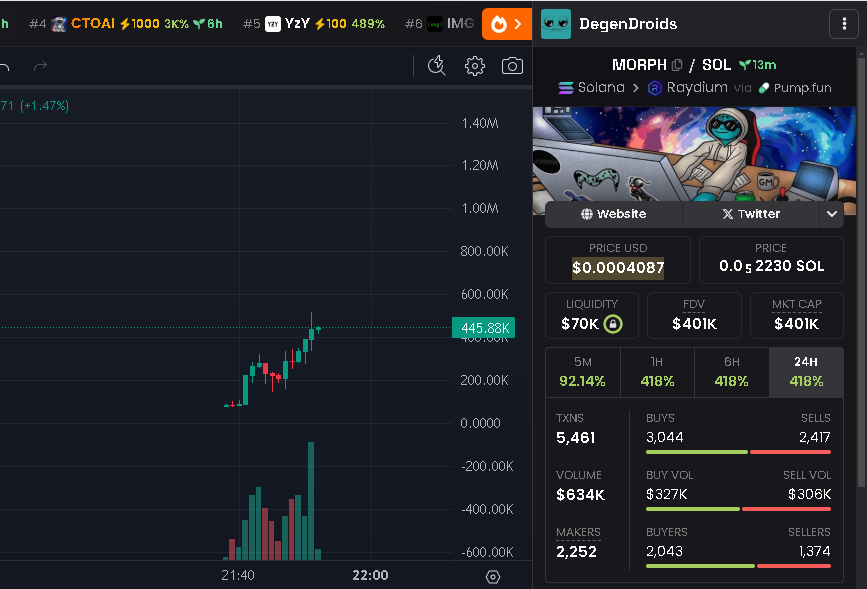Image resolution: width=867 pixels, height=589 pixels.
Task: Click the DegenDroids title text
Action: (628, 24)
